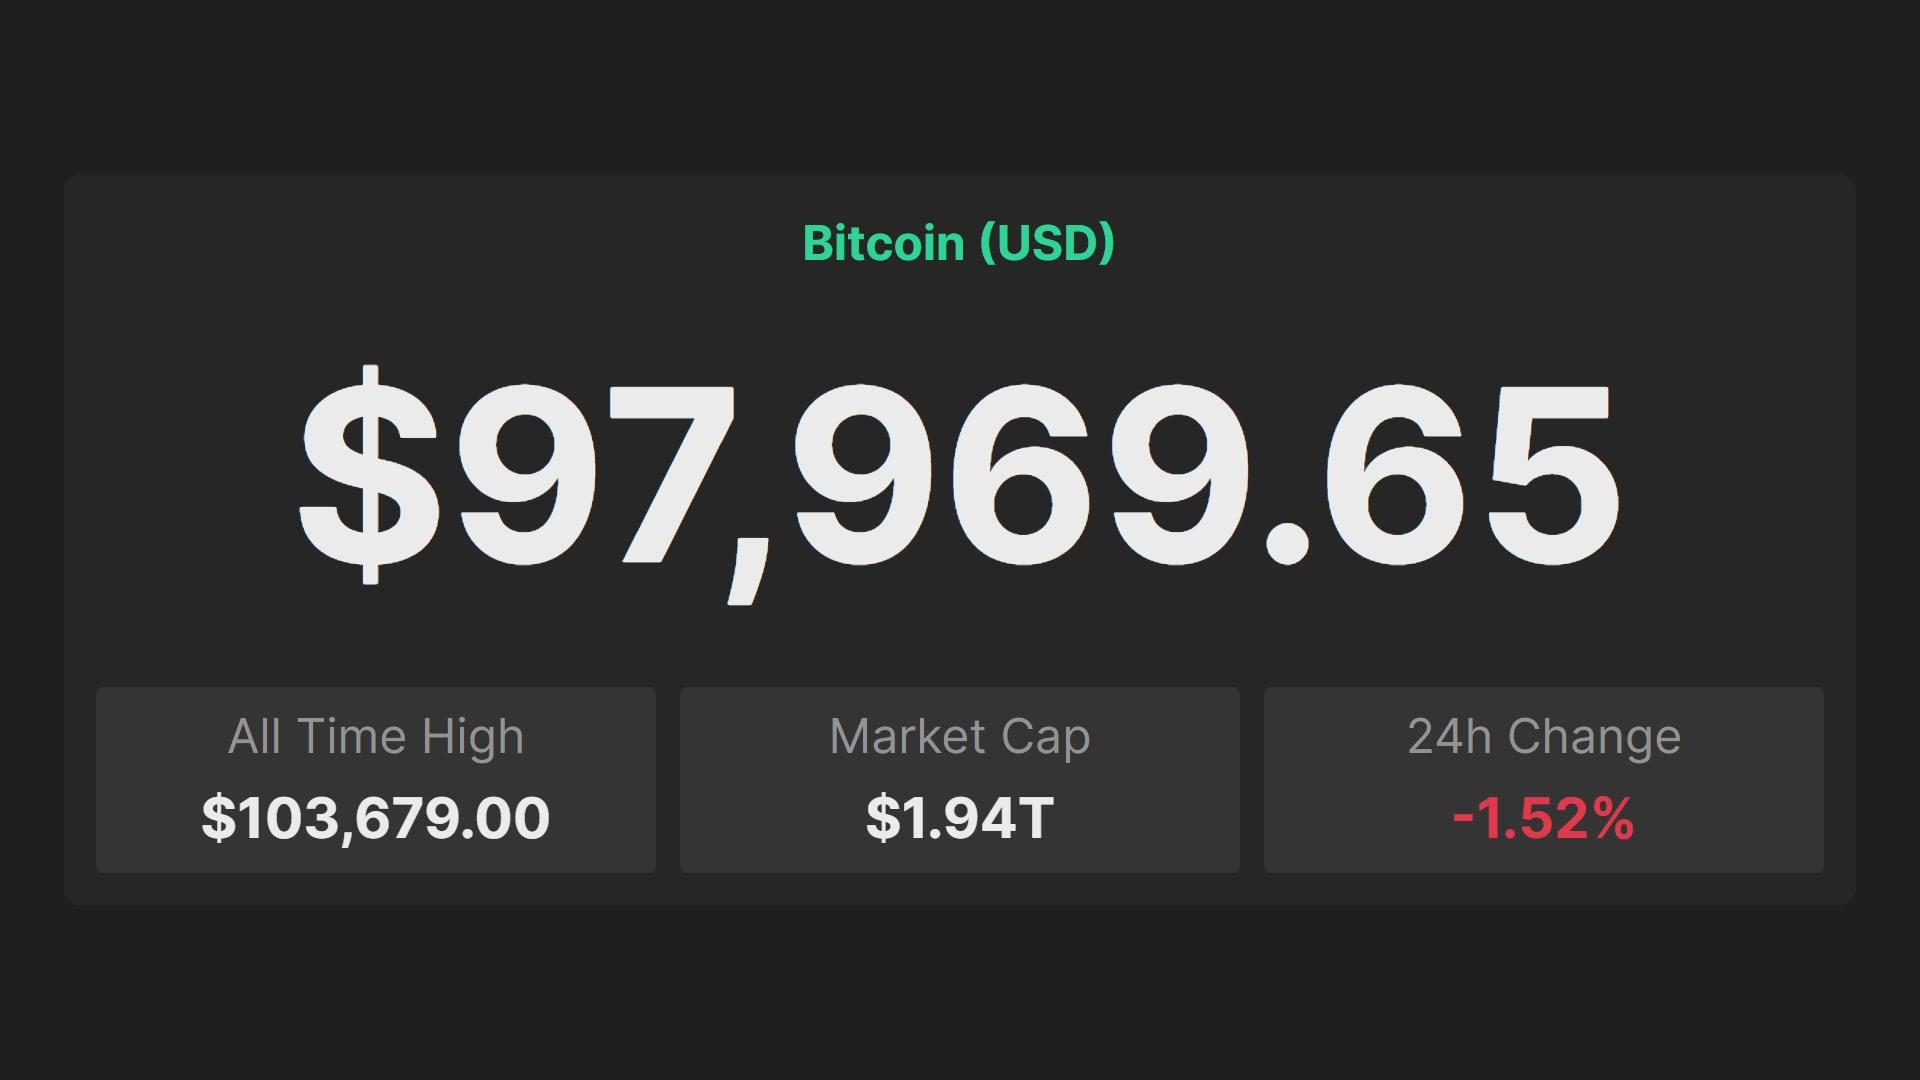Click the word "Bitcoin" in the title
This screenshot has height=1080, width=1920.
[x=883, y=243]
